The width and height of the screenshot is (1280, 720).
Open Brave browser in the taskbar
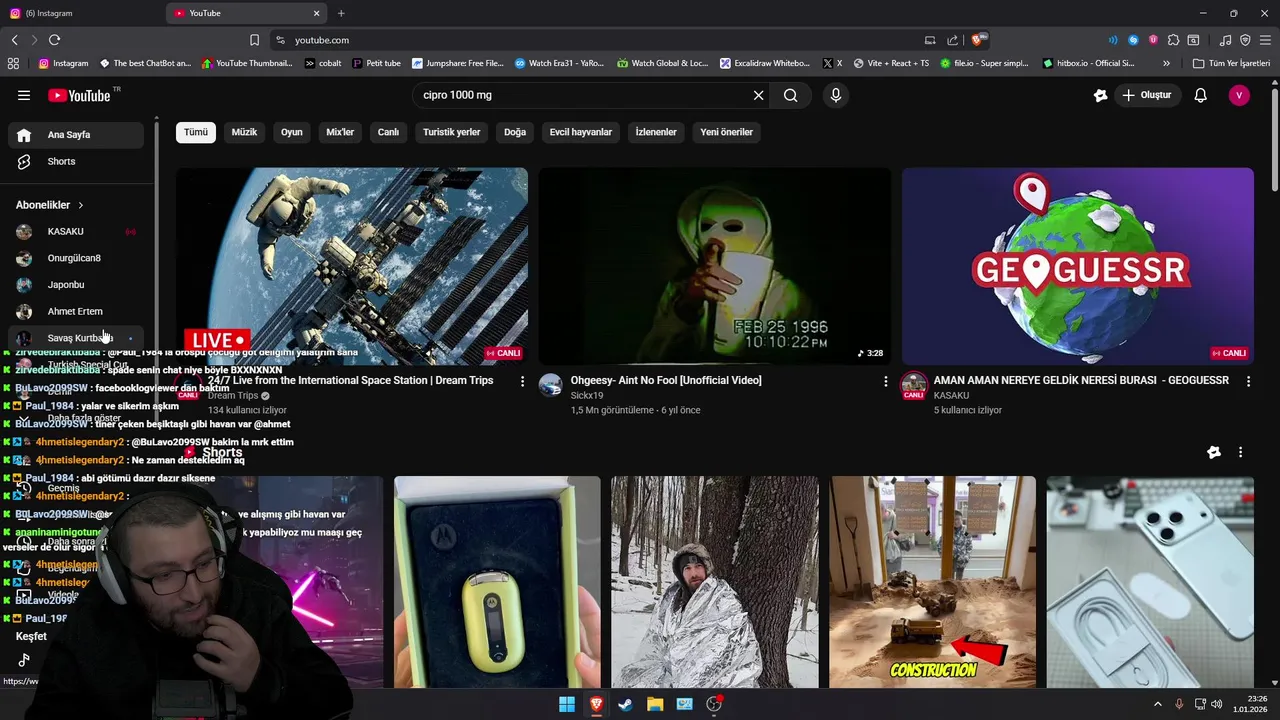pos(596,704)
